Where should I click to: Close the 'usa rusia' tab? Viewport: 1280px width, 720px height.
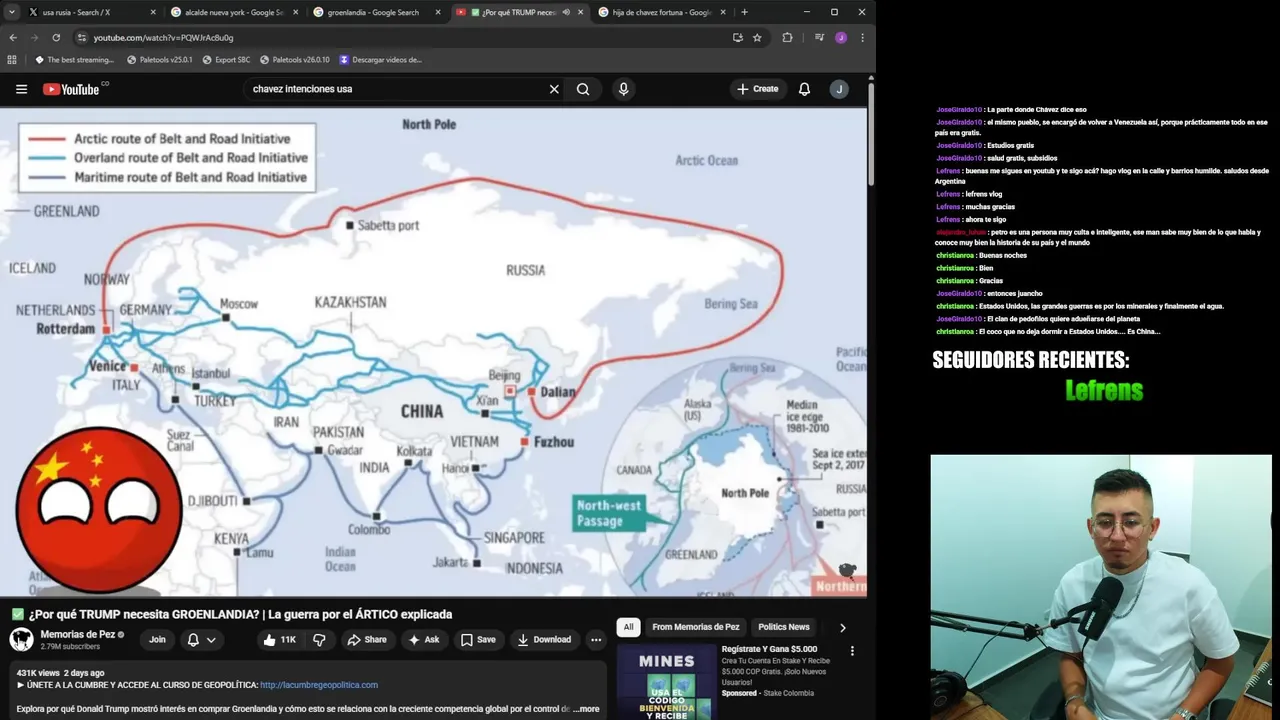coord(153,12)
